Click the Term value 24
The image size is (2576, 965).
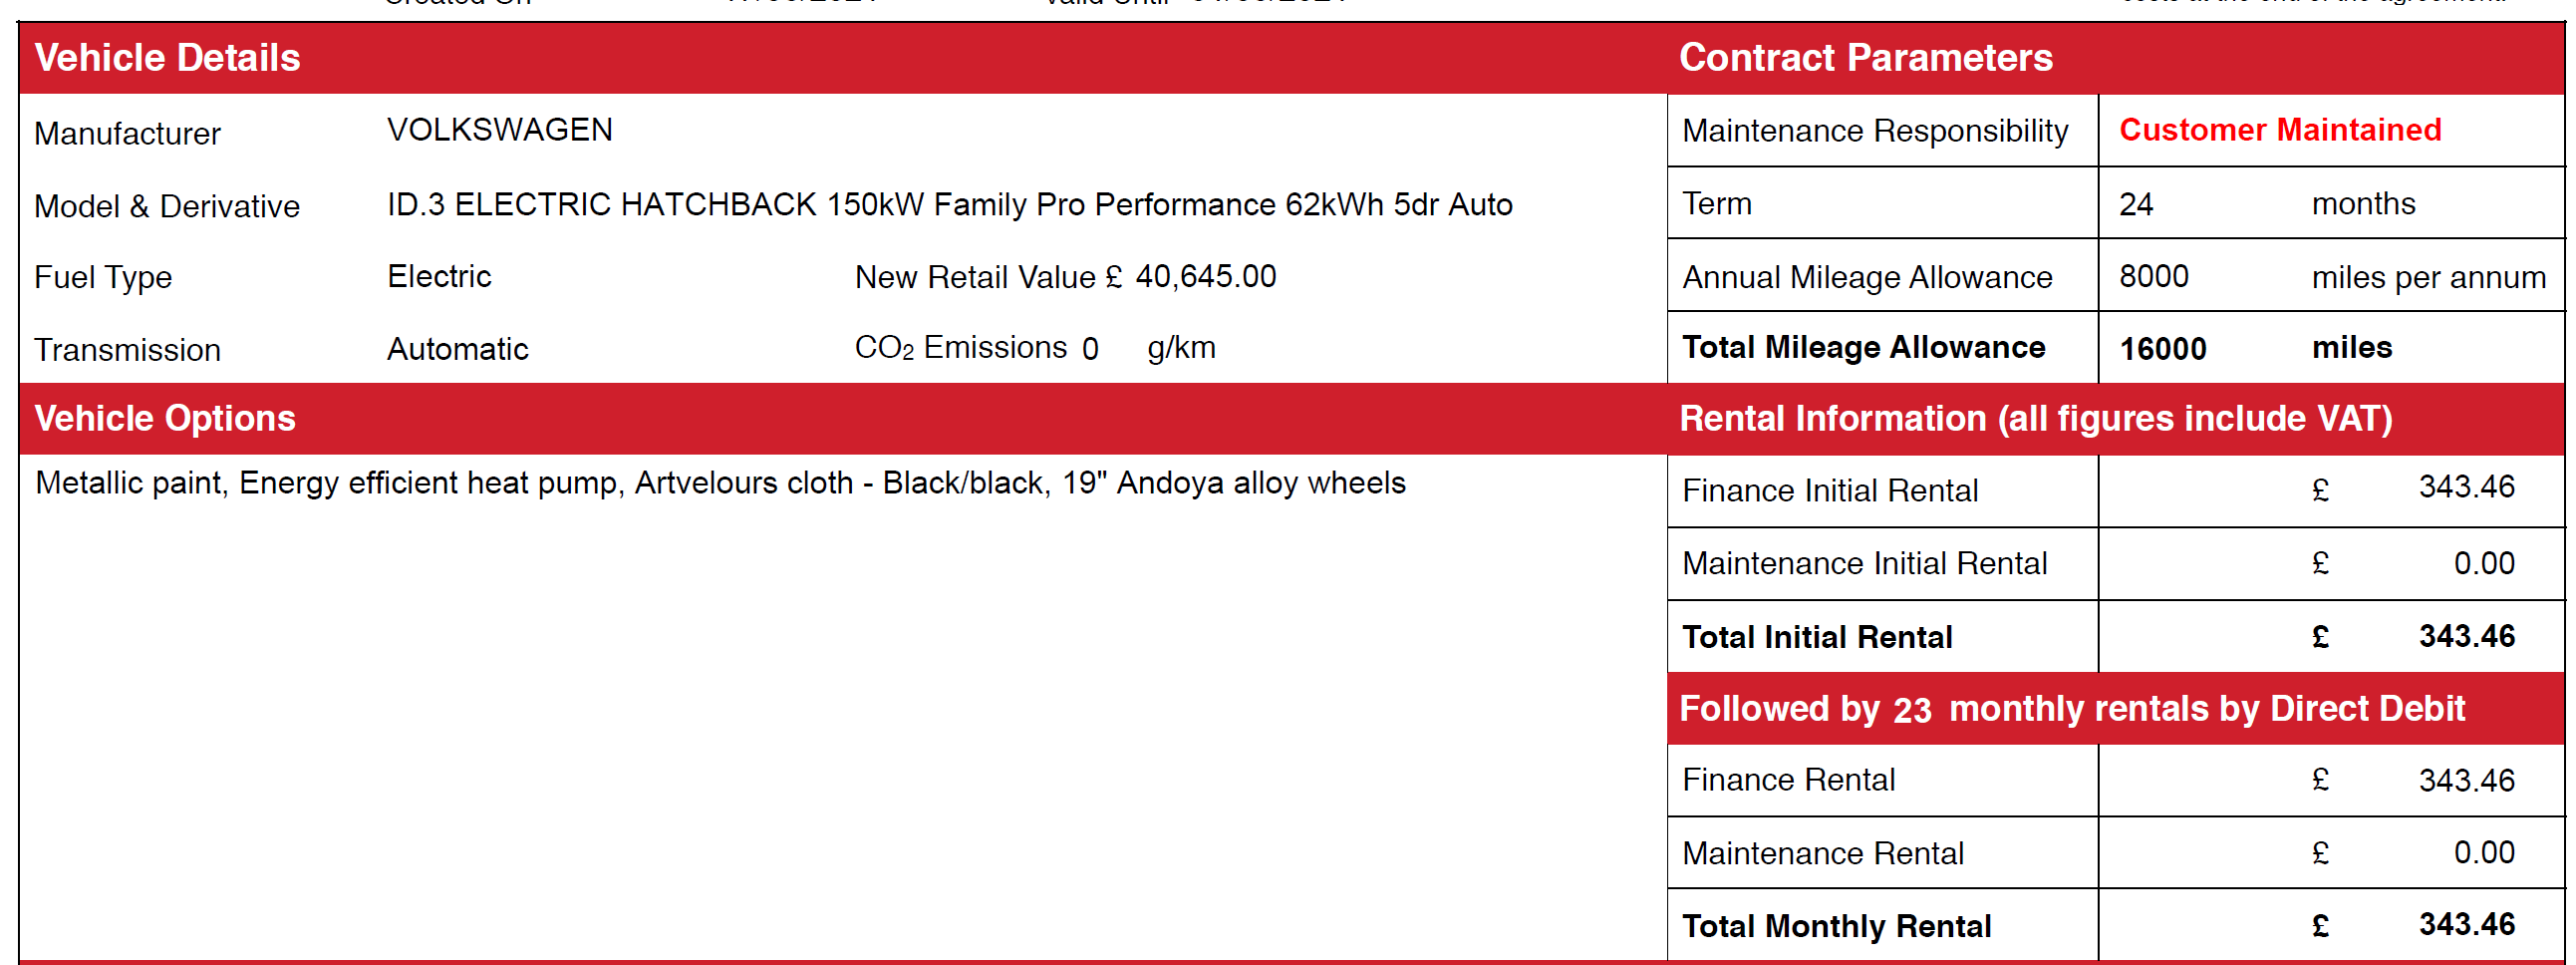pyautogui.click(x=2136, y=204)
